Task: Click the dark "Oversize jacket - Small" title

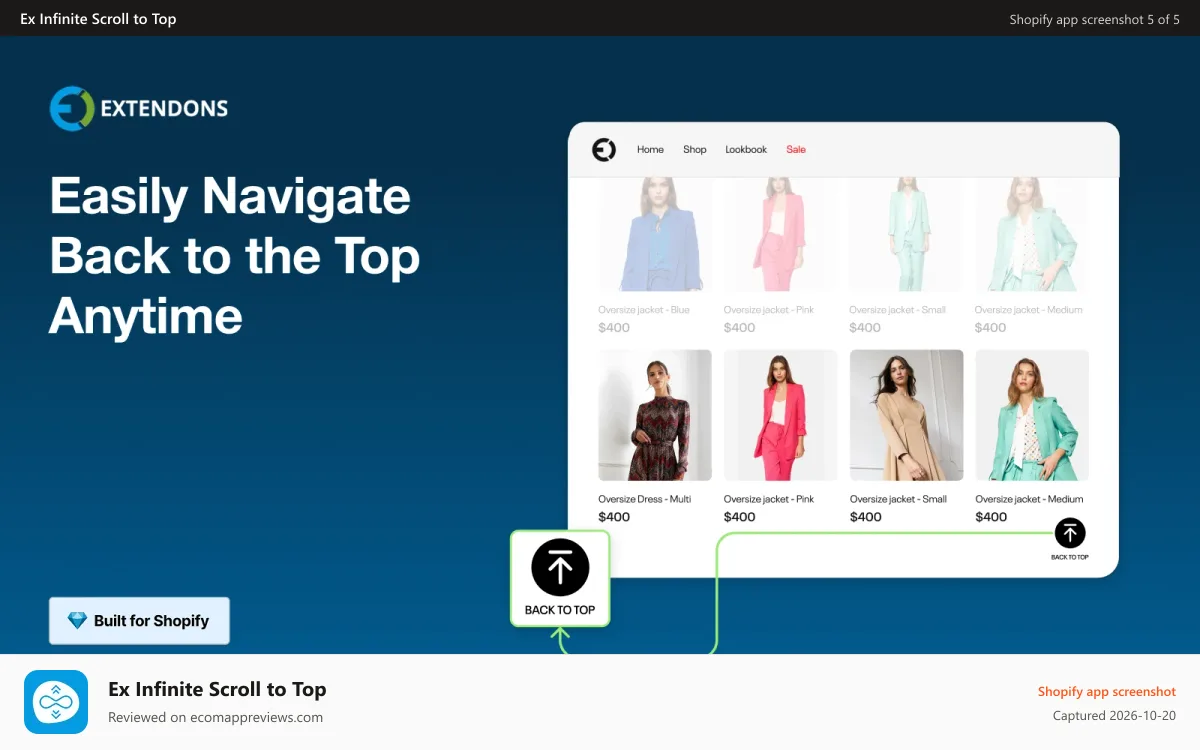Action: click(x=898, y=499)
